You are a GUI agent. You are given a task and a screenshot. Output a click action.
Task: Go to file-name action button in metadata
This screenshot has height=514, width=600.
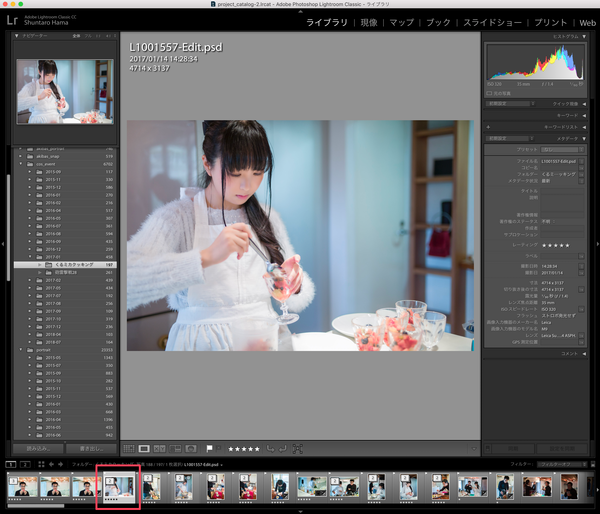coord(581,162)
